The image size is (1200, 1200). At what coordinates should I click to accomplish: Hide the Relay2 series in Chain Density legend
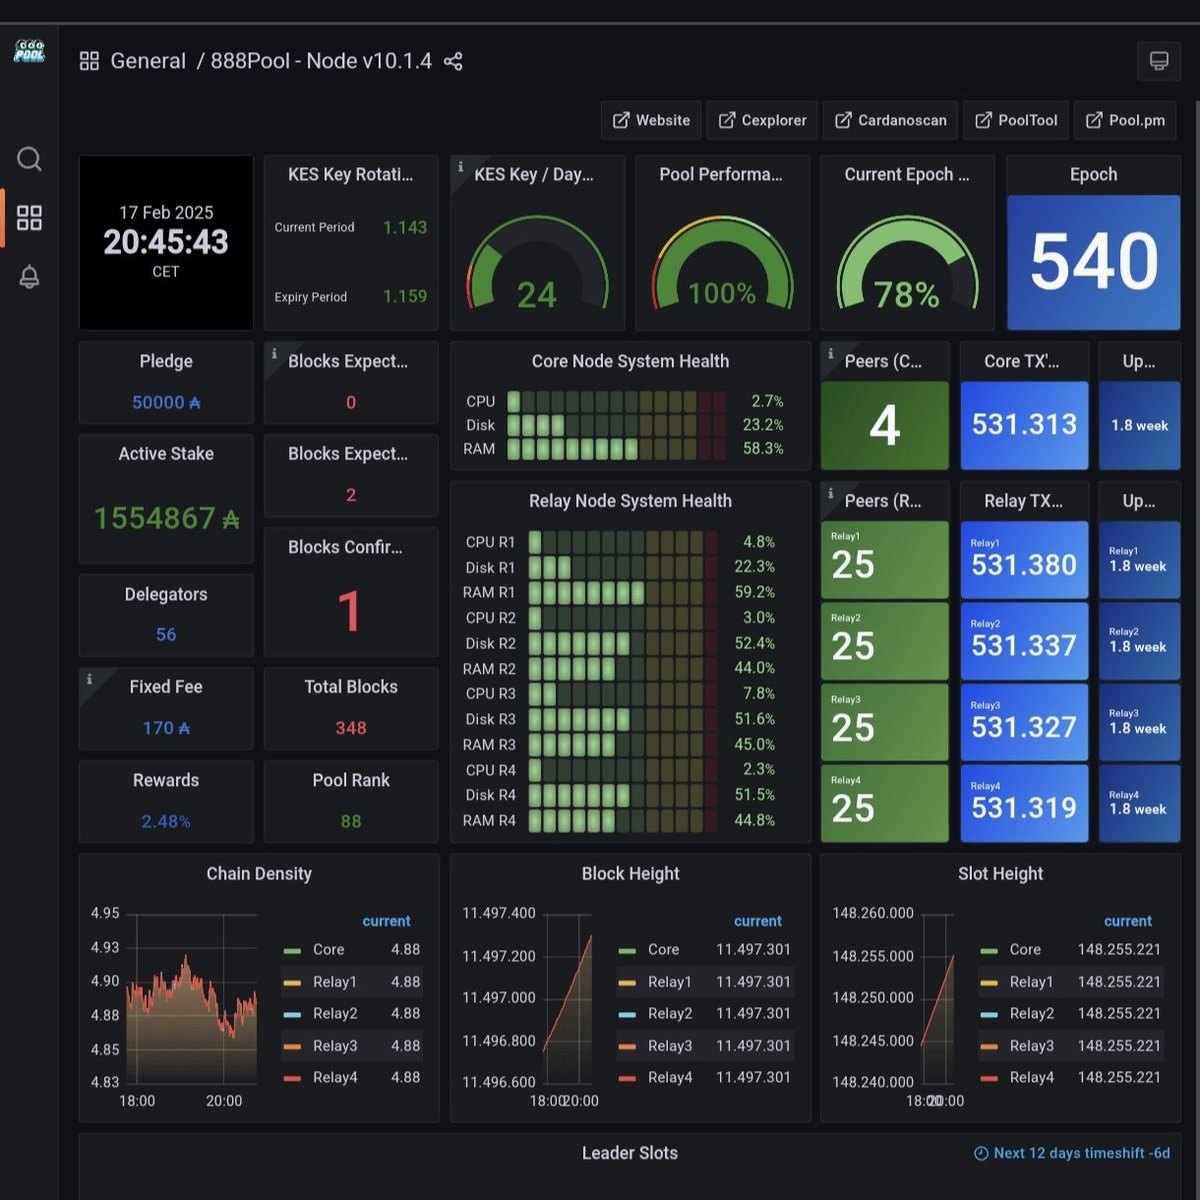pyautogui.click(x=335, y=1013)
